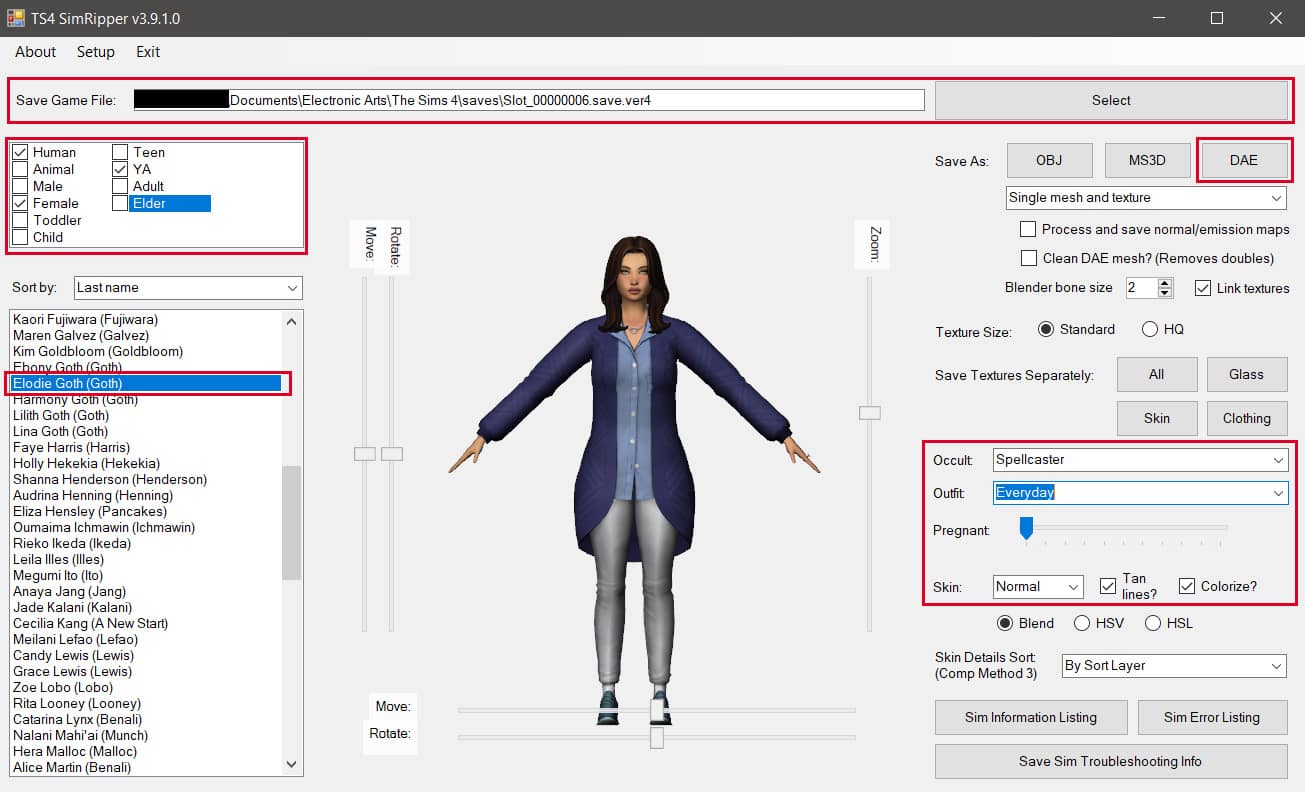Screen dimensions: 1305x792
Task: Click the Zoom slider thumb
Action: click(x=870, y=412)
